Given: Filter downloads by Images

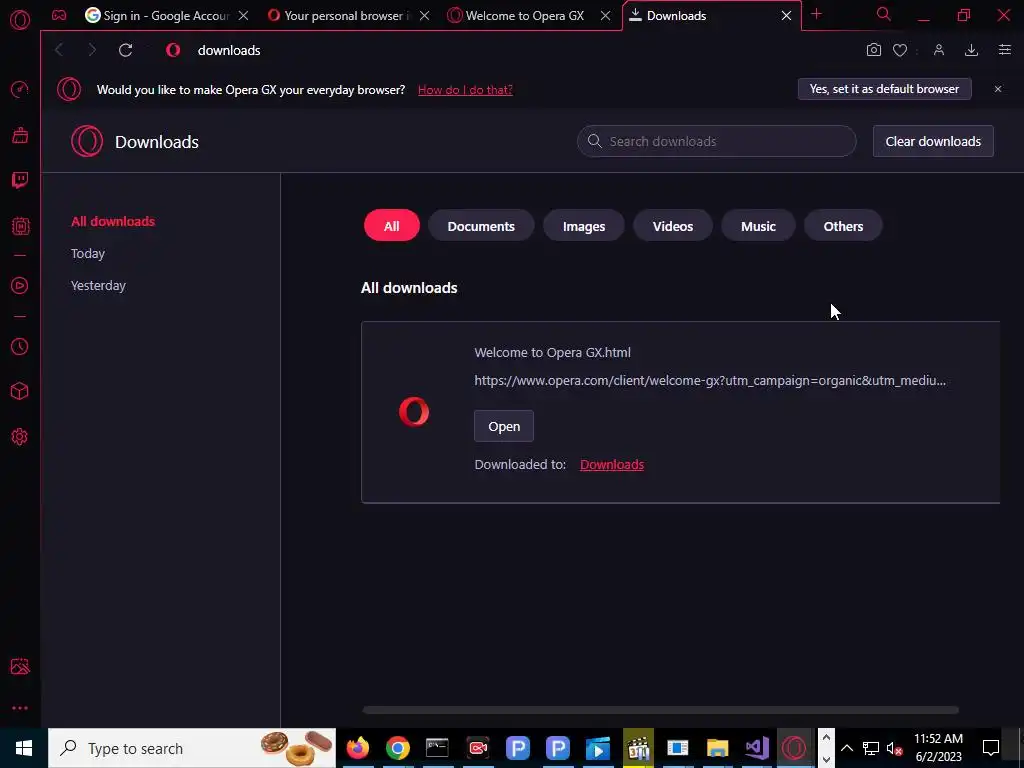Looking at the screenshot, I should click(584, 226).
